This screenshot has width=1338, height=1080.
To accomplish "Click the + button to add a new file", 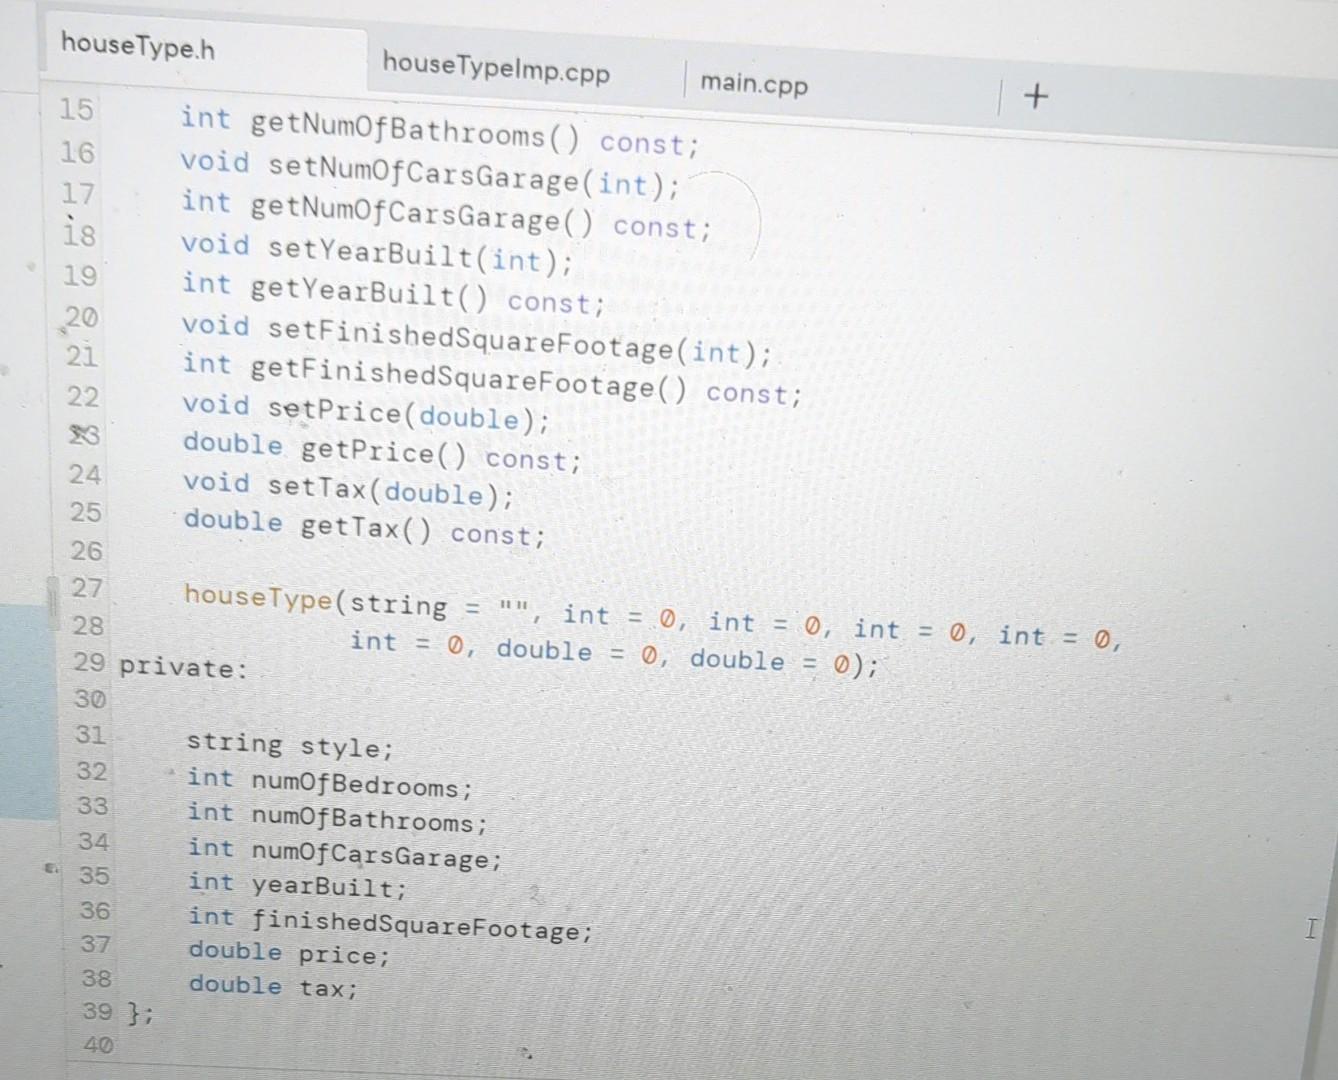I will tap(1035, 96).
